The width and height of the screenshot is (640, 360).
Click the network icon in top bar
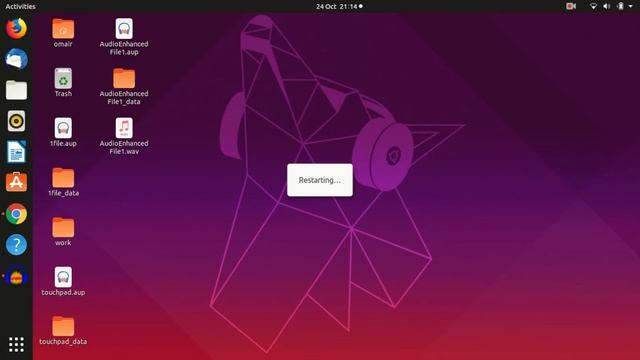(593, 6)
